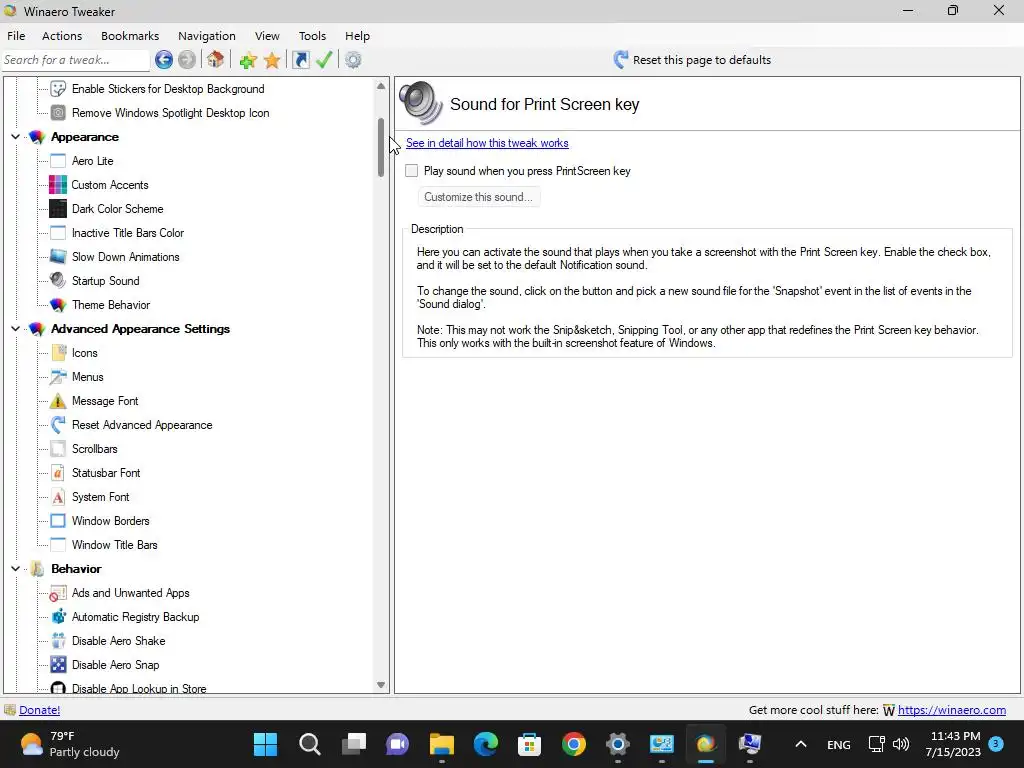
Task: Open the View menu
Action: tap(267, 36)
